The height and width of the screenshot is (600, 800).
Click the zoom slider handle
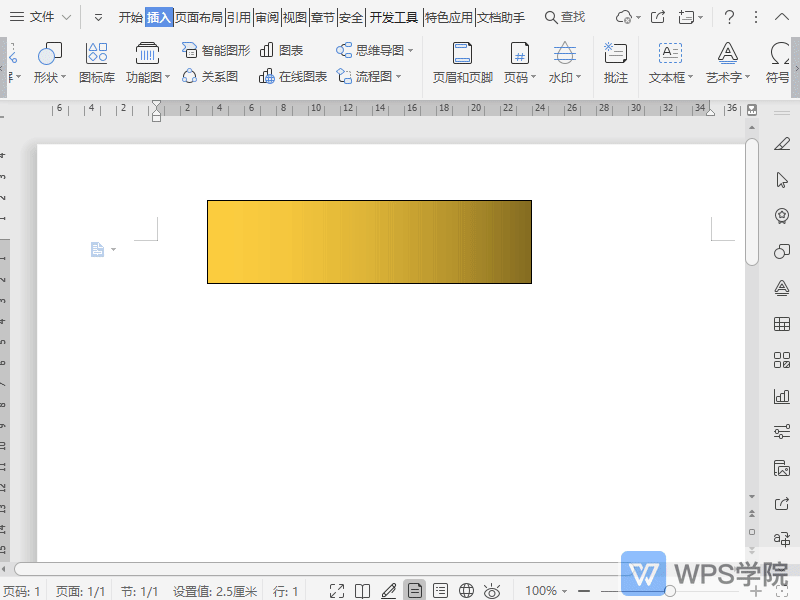pyautogui.click(x=670, y=591)
